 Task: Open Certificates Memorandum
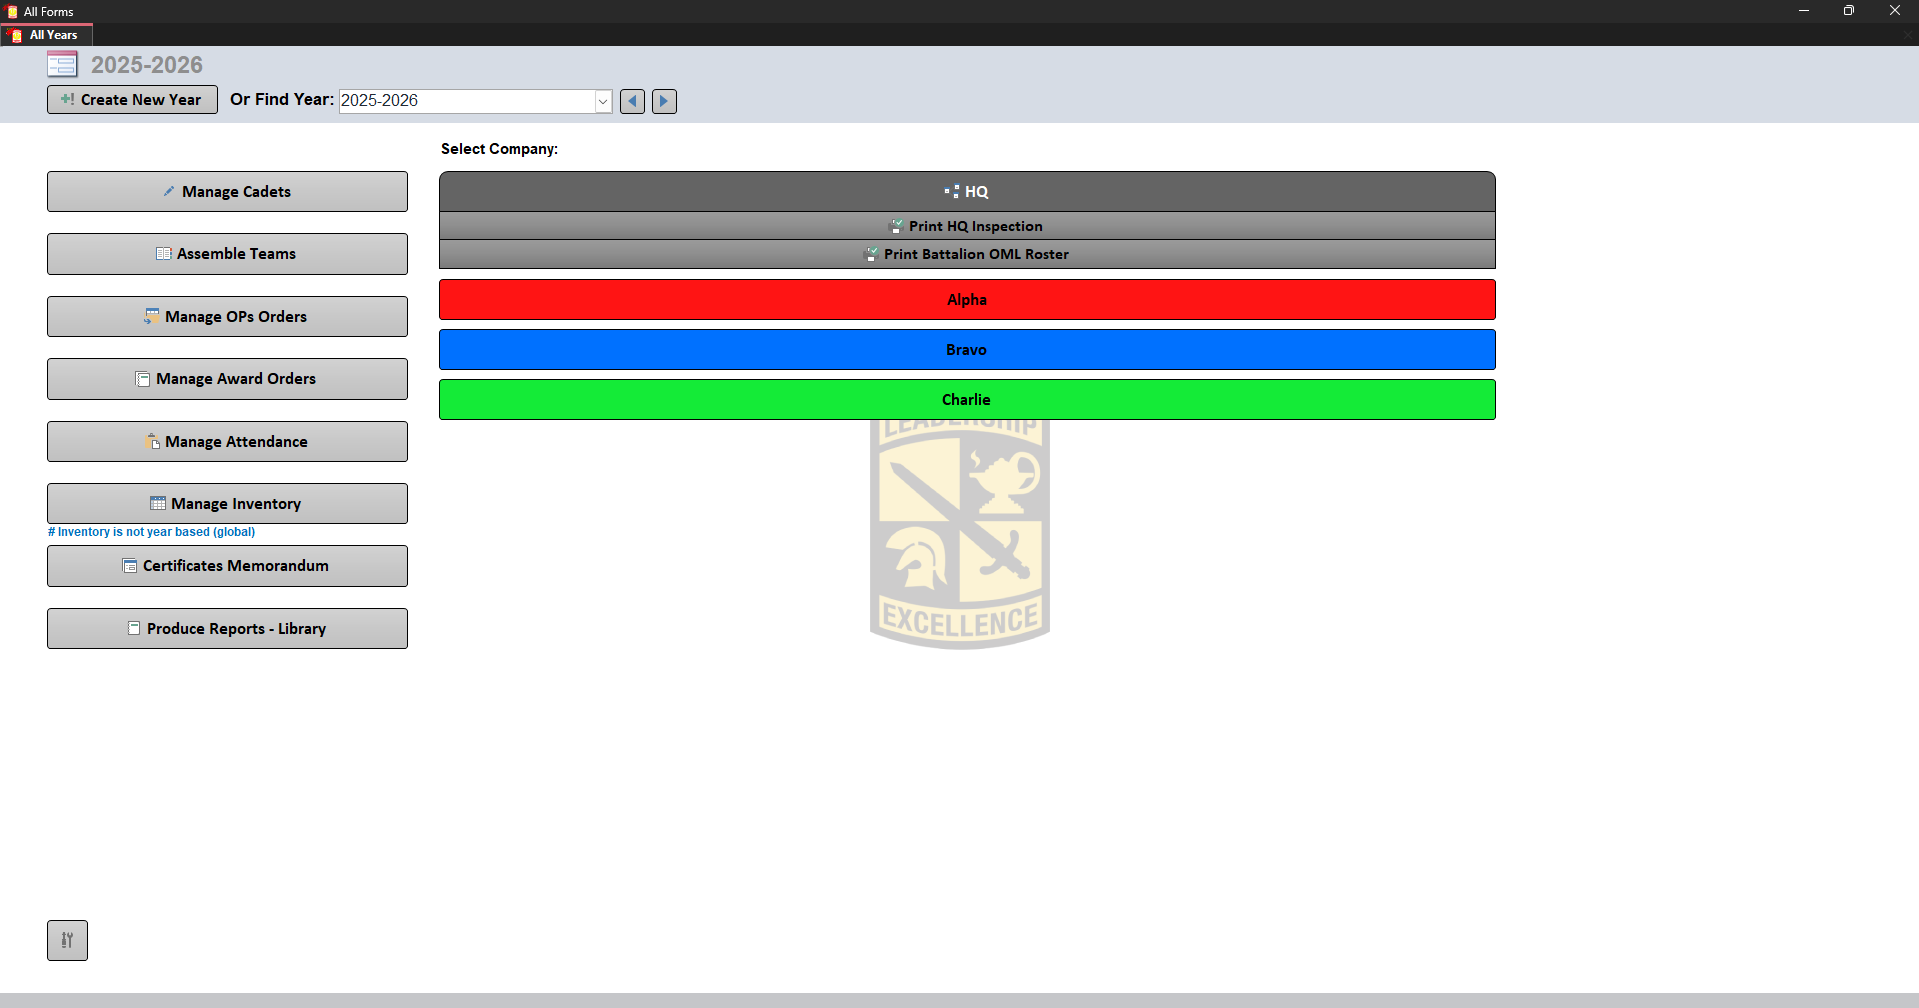coord(227,566)
